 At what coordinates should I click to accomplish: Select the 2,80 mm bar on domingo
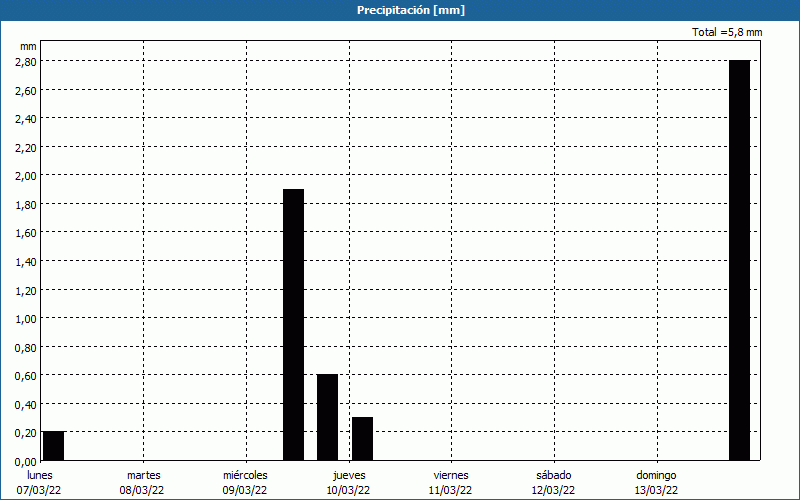coord(740,260)
